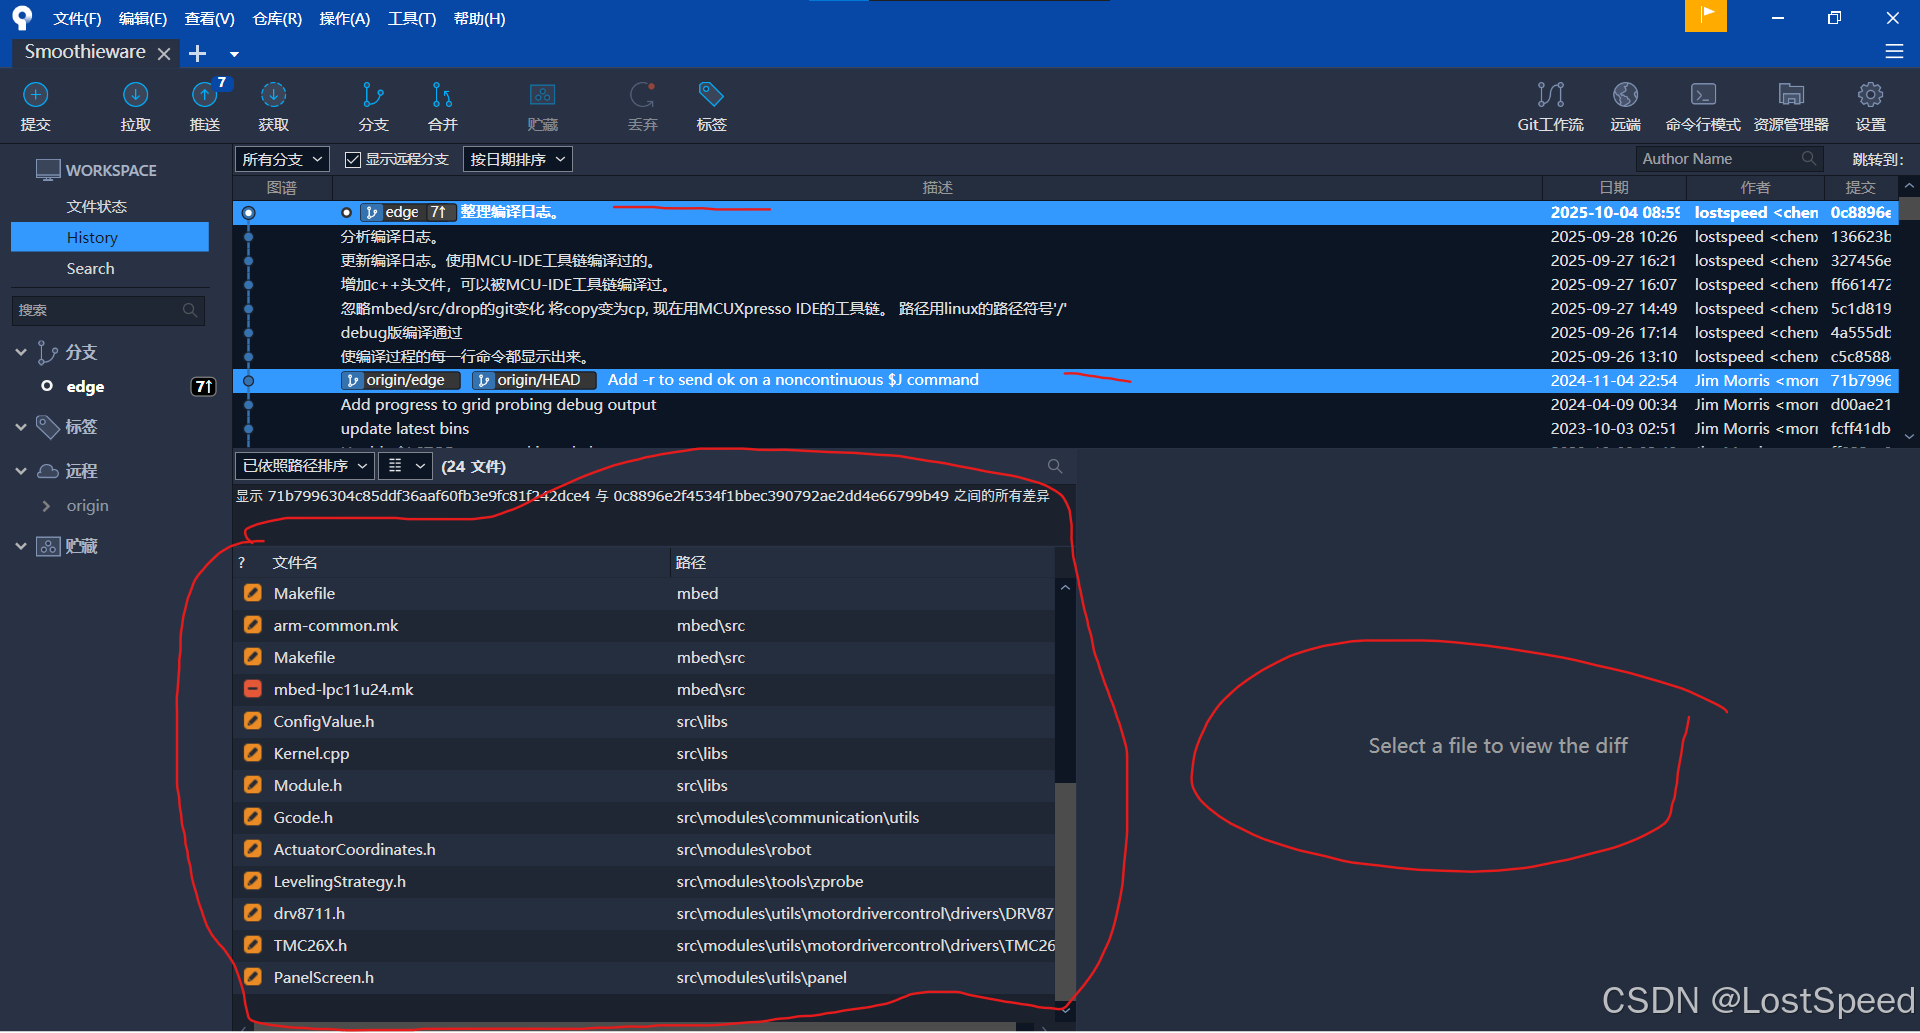1920x1033 pixels.
Task: Select commit 'update latest bins'
Action: tap(1065, 429)
